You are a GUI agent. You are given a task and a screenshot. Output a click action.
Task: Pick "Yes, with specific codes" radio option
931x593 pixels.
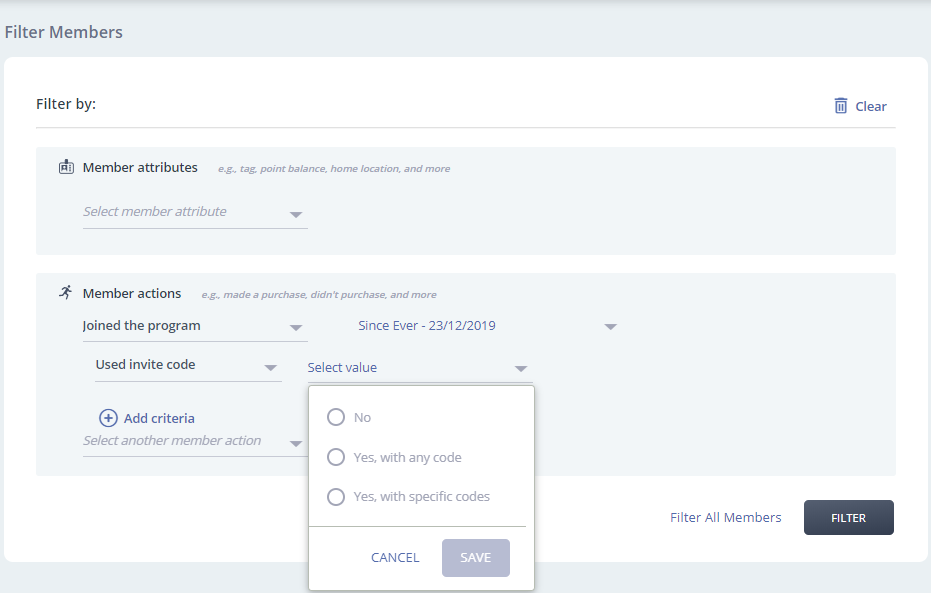click(336, 496)
